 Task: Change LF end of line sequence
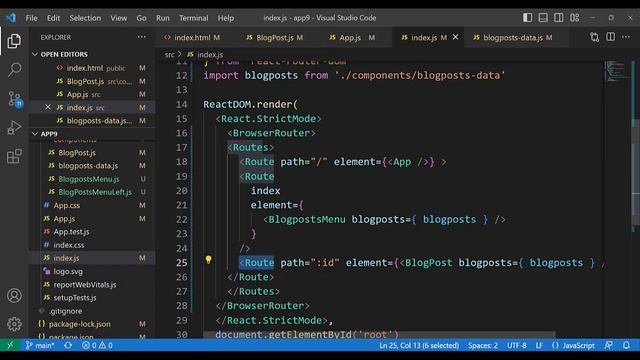pyautogui.click(x=539, y=345)
